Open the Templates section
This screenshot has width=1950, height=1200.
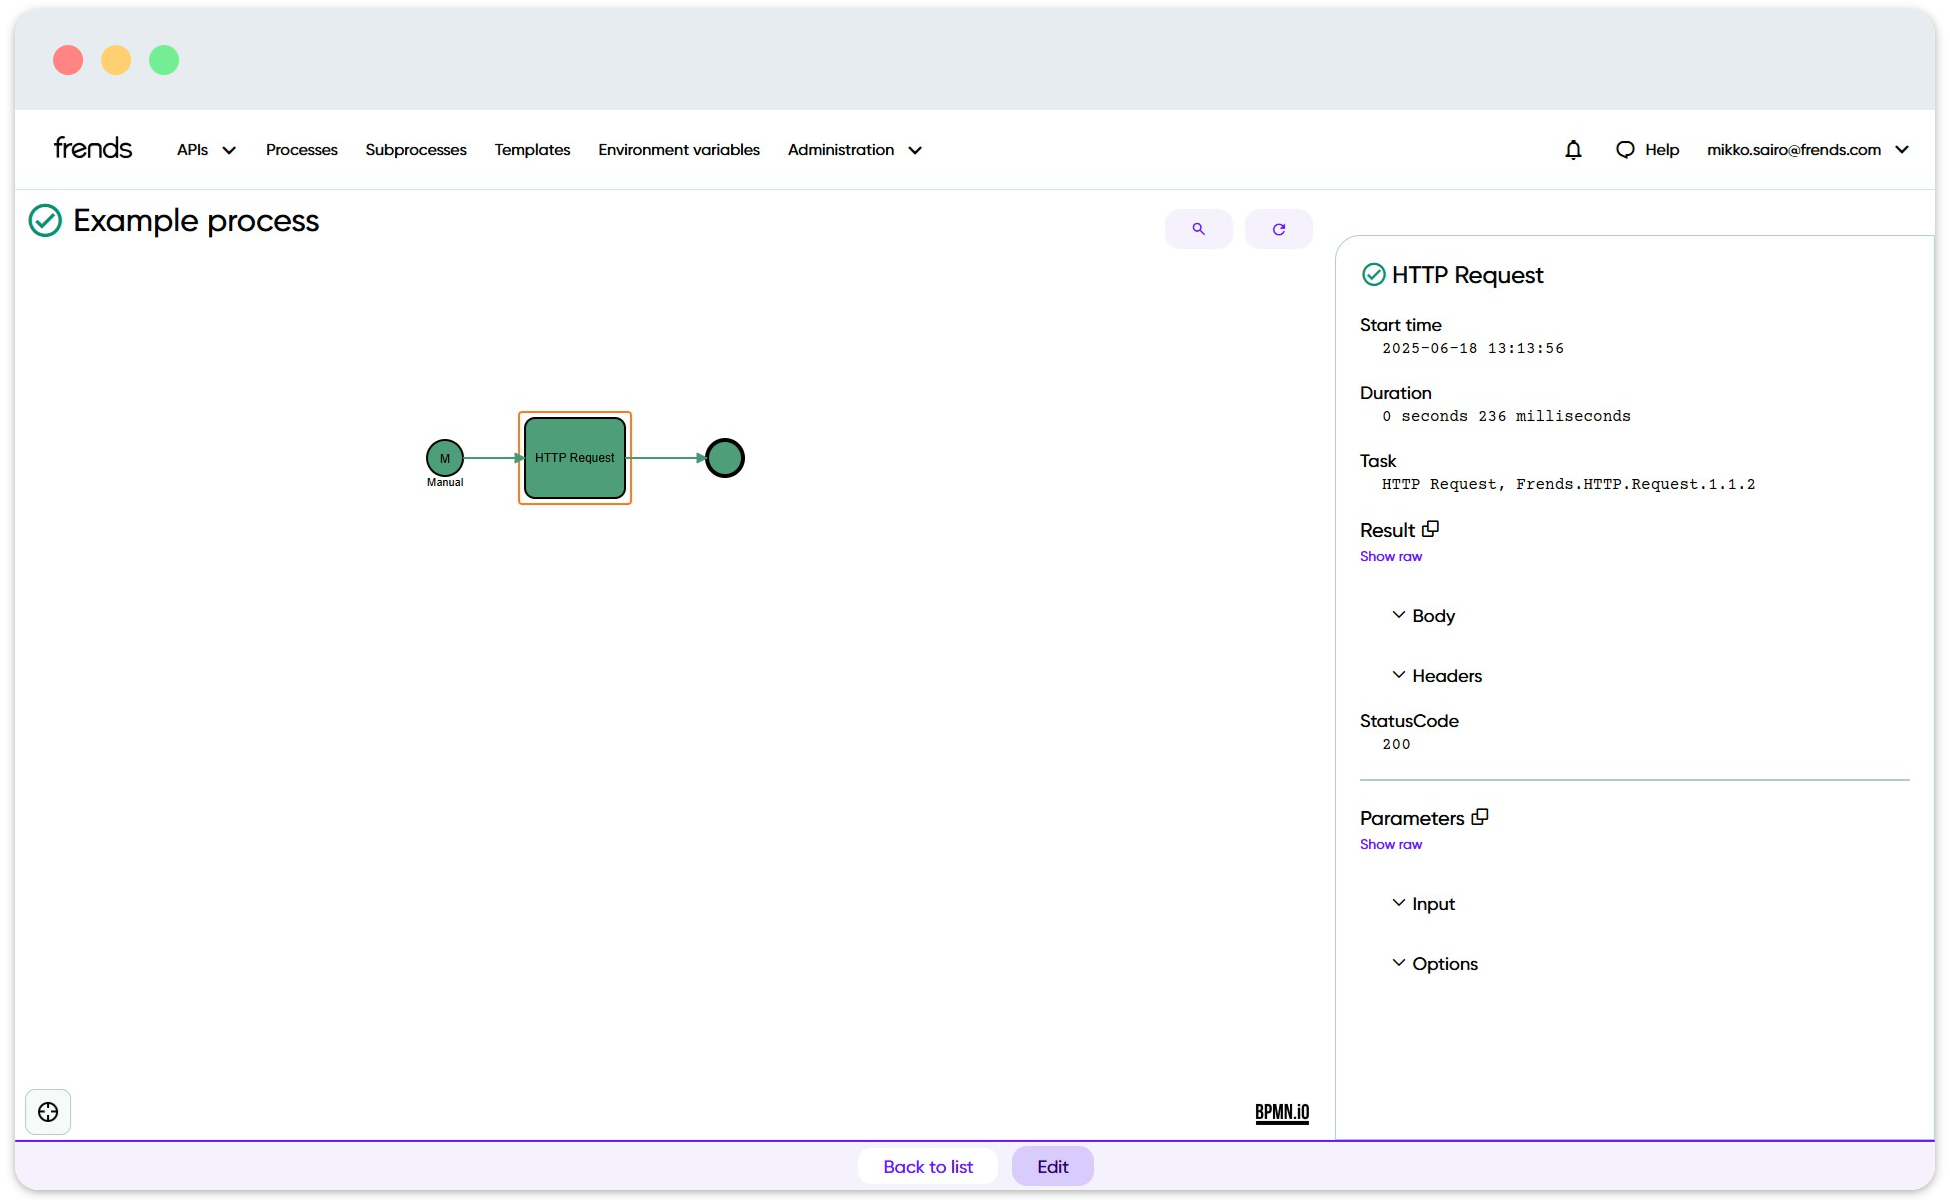click(532, 149)
